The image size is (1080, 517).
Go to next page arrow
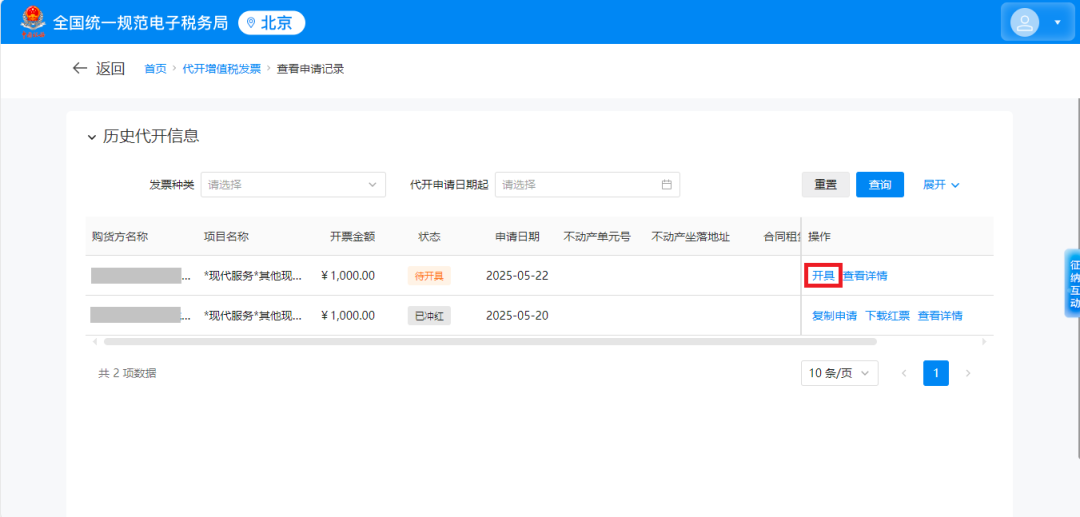[968, 373]
